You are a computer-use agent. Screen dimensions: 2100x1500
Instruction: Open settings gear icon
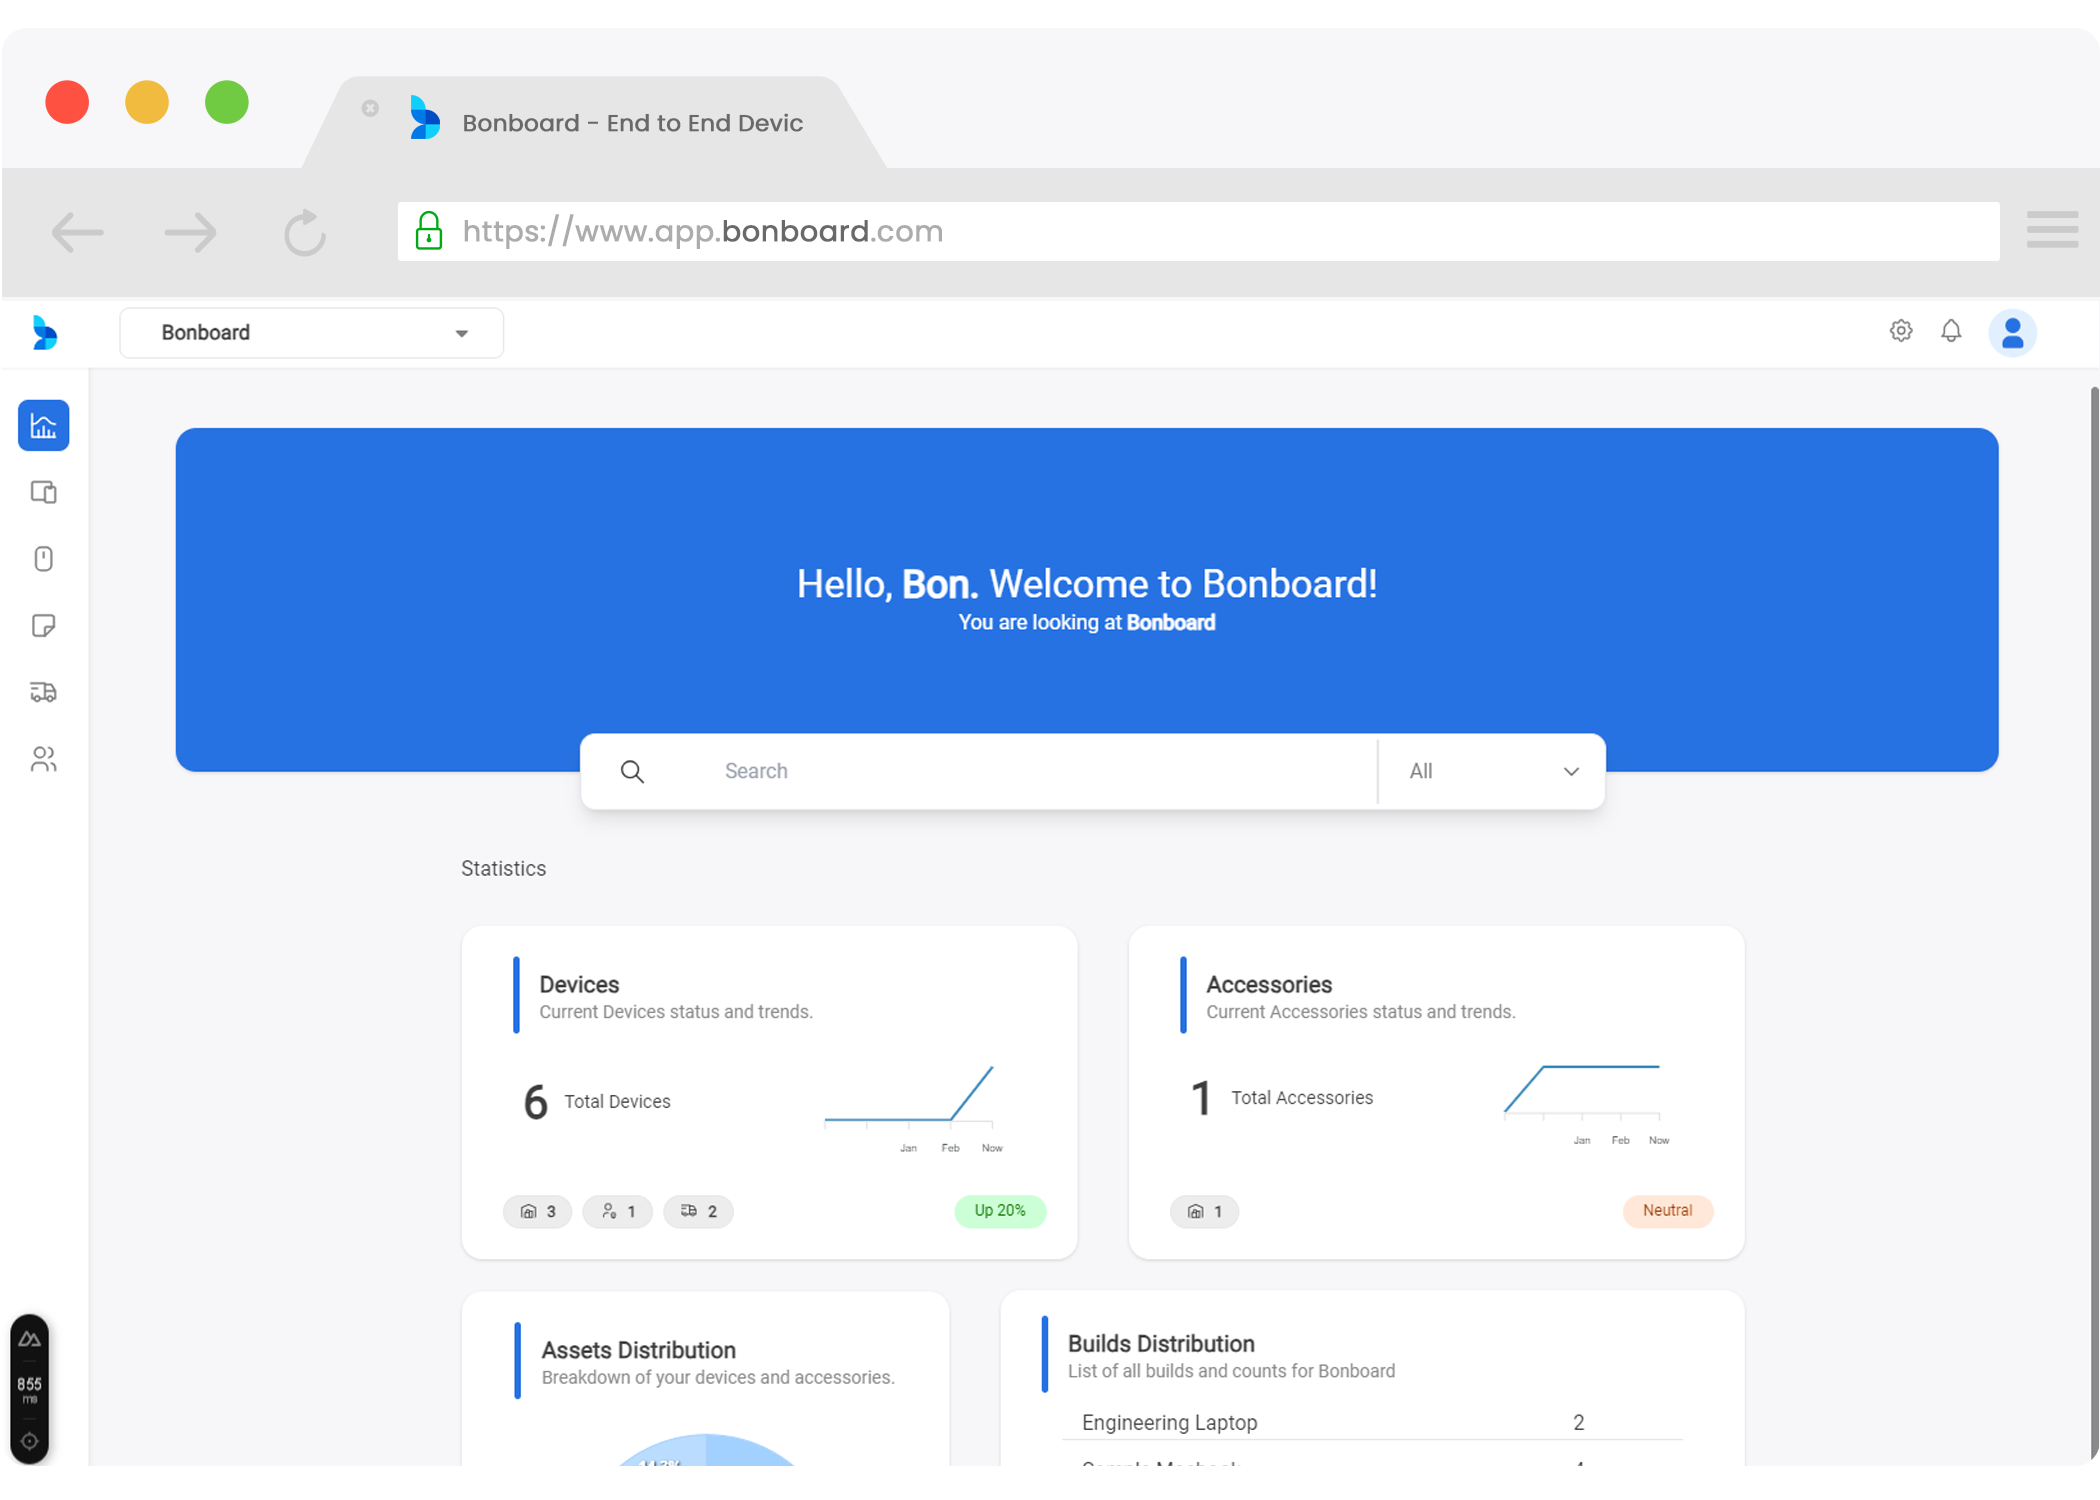click(x=1901, y=331)
